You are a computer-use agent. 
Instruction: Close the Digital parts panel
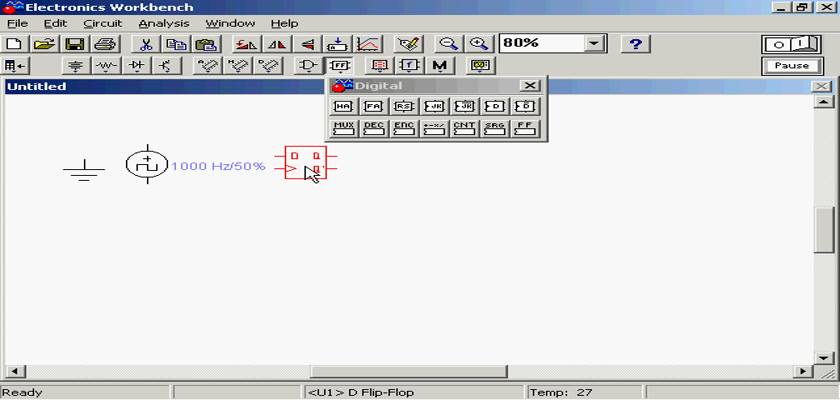click(530, 86)
